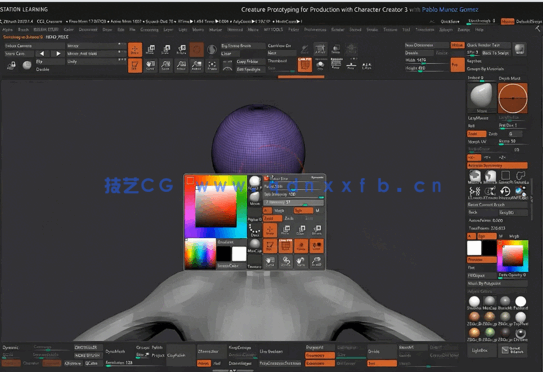This screenshot has width=543, height=372.
Task: Open the Color menu
Action: coord(69,30)
